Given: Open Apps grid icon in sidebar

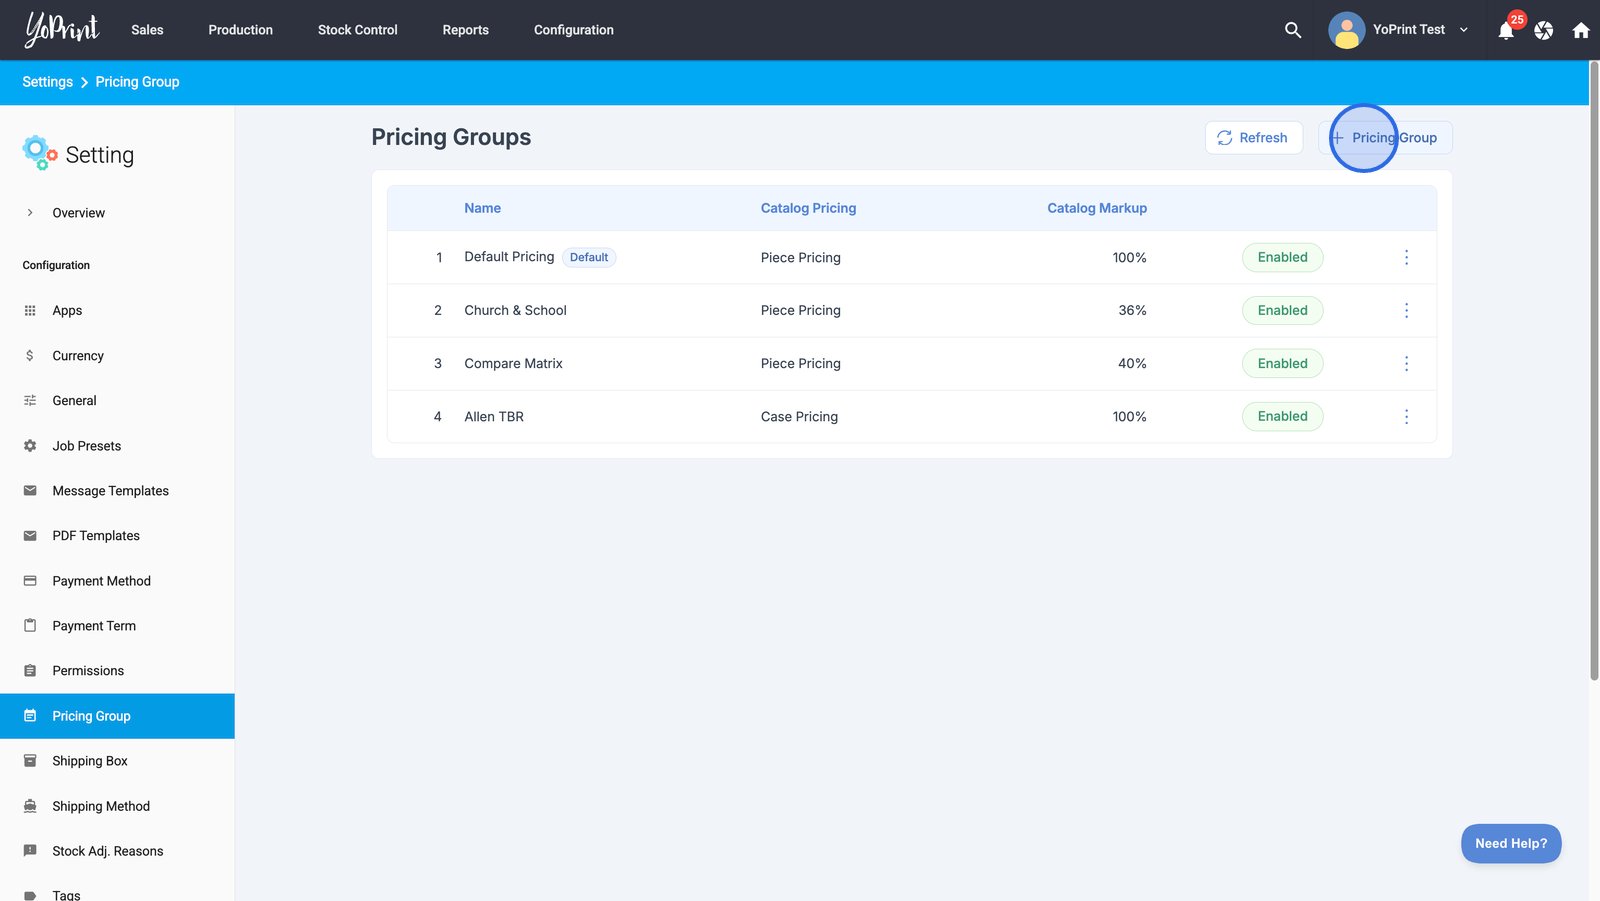Looking at the screenshot, I should point(30,311).
